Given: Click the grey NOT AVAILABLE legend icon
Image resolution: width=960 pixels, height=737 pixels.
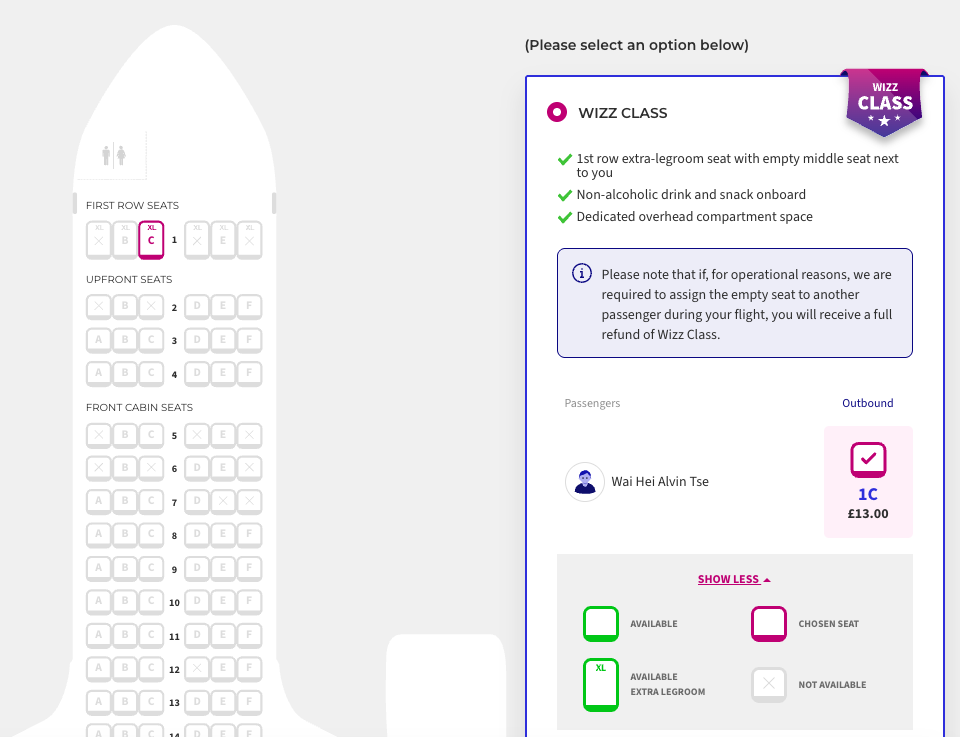Looking at the screenshot, I should tap(768, 684).
